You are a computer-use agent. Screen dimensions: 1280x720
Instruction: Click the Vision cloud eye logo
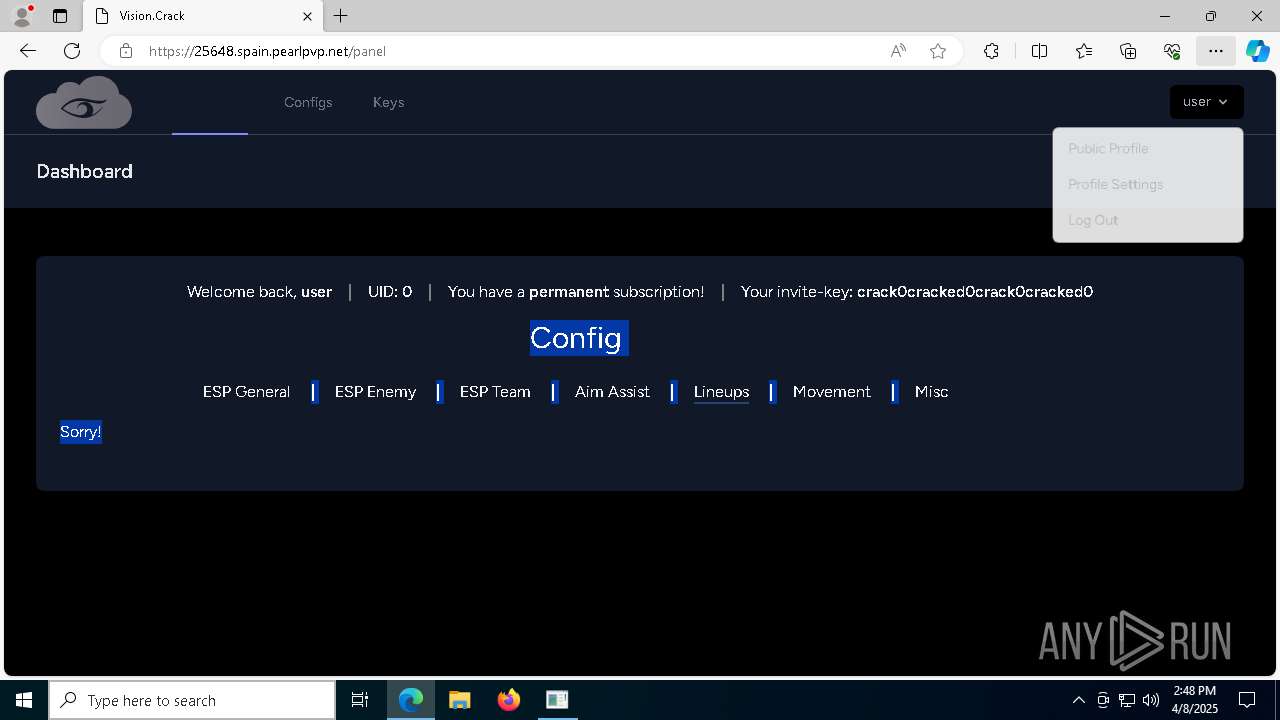84,102
